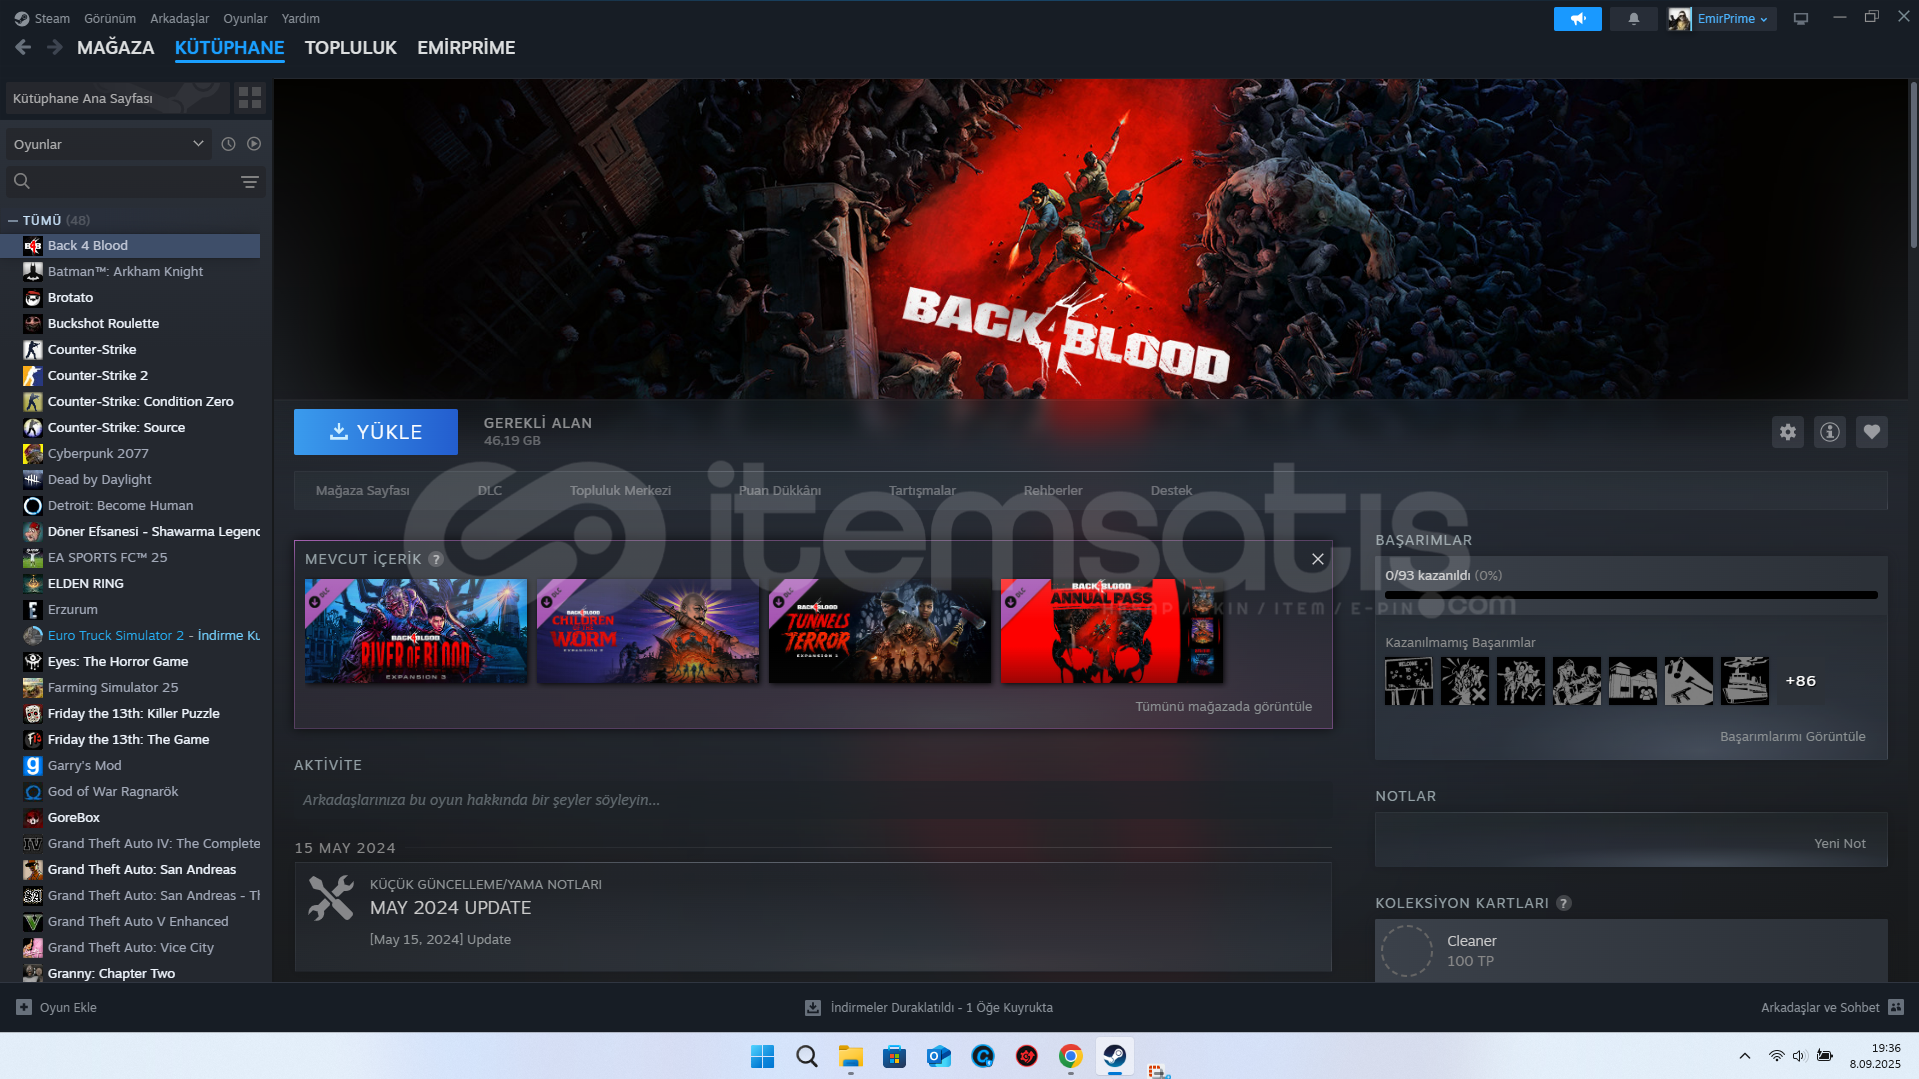Click the main page vertical scrollbar
The height and width of the screenshot is (1079, 1919).
(1913, 165)
